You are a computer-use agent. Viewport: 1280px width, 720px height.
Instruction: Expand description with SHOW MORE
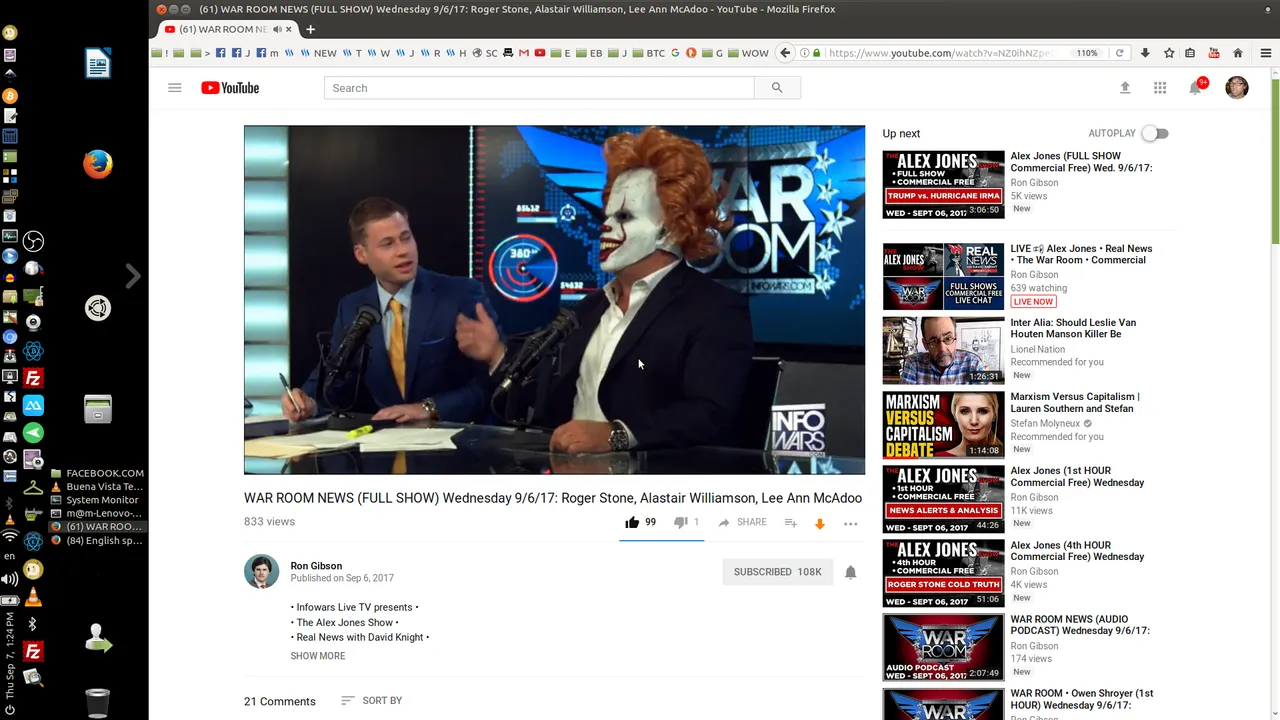318,656
